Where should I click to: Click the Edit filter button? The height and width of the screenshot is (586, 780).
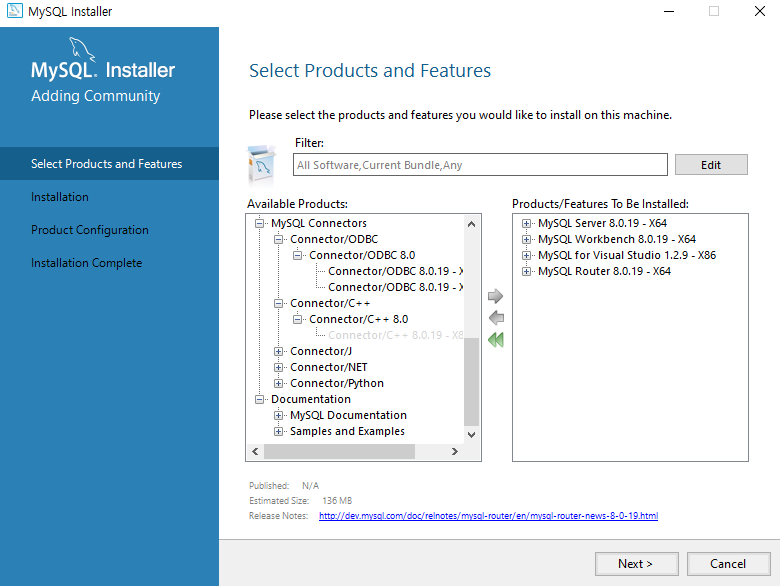click(x=711, y=165)
